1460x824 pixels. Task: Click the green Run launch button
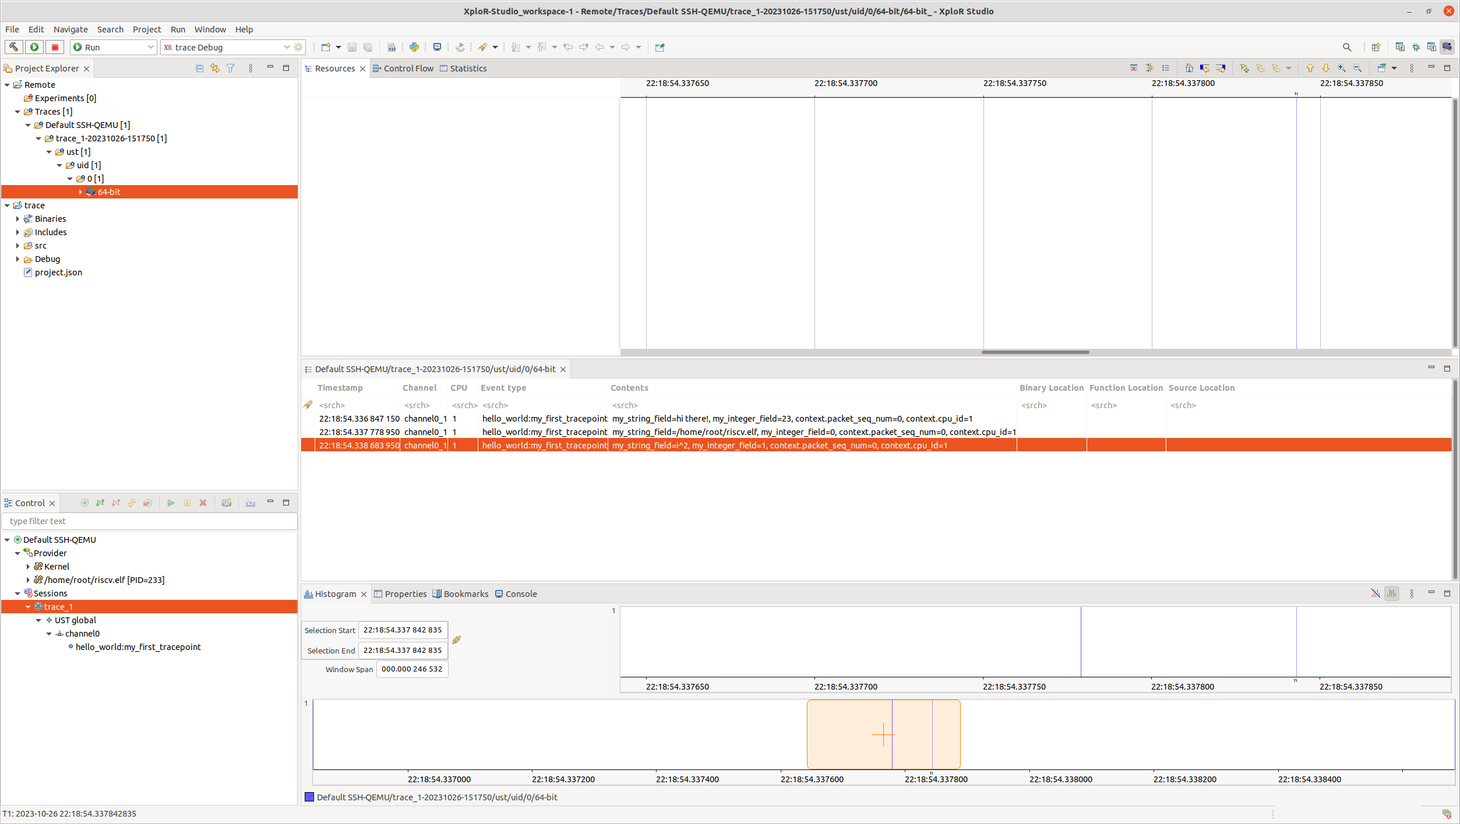[34, 47]
